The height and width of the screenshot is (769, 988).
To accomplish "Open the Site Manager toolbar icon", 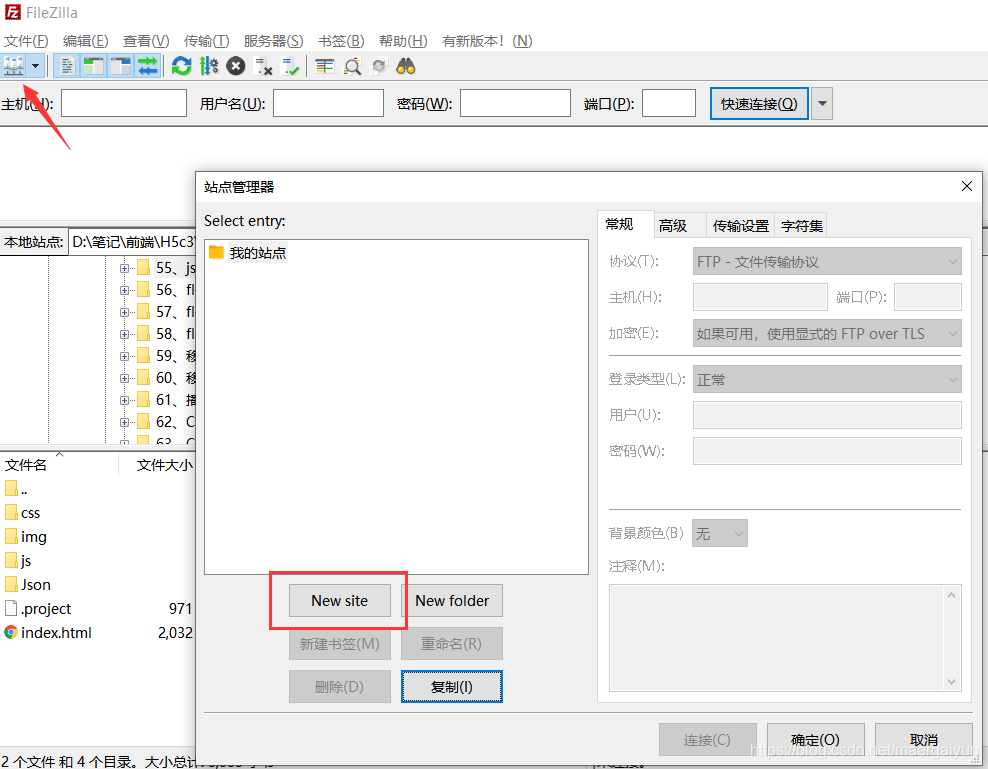I will [x=13, y=66].
